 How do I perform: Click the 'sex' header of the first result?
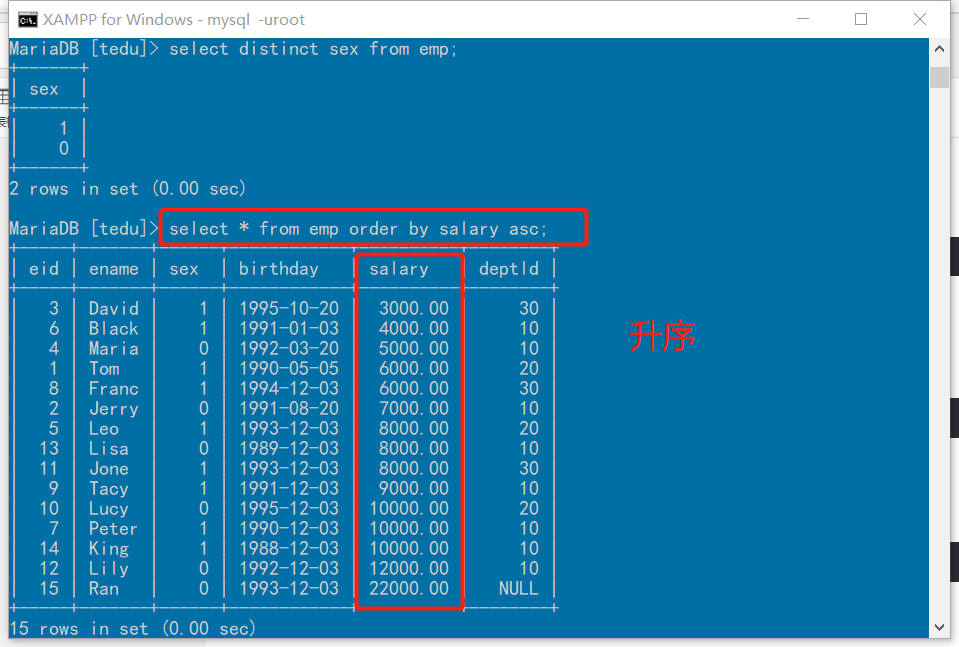click(x=44, y=89)
